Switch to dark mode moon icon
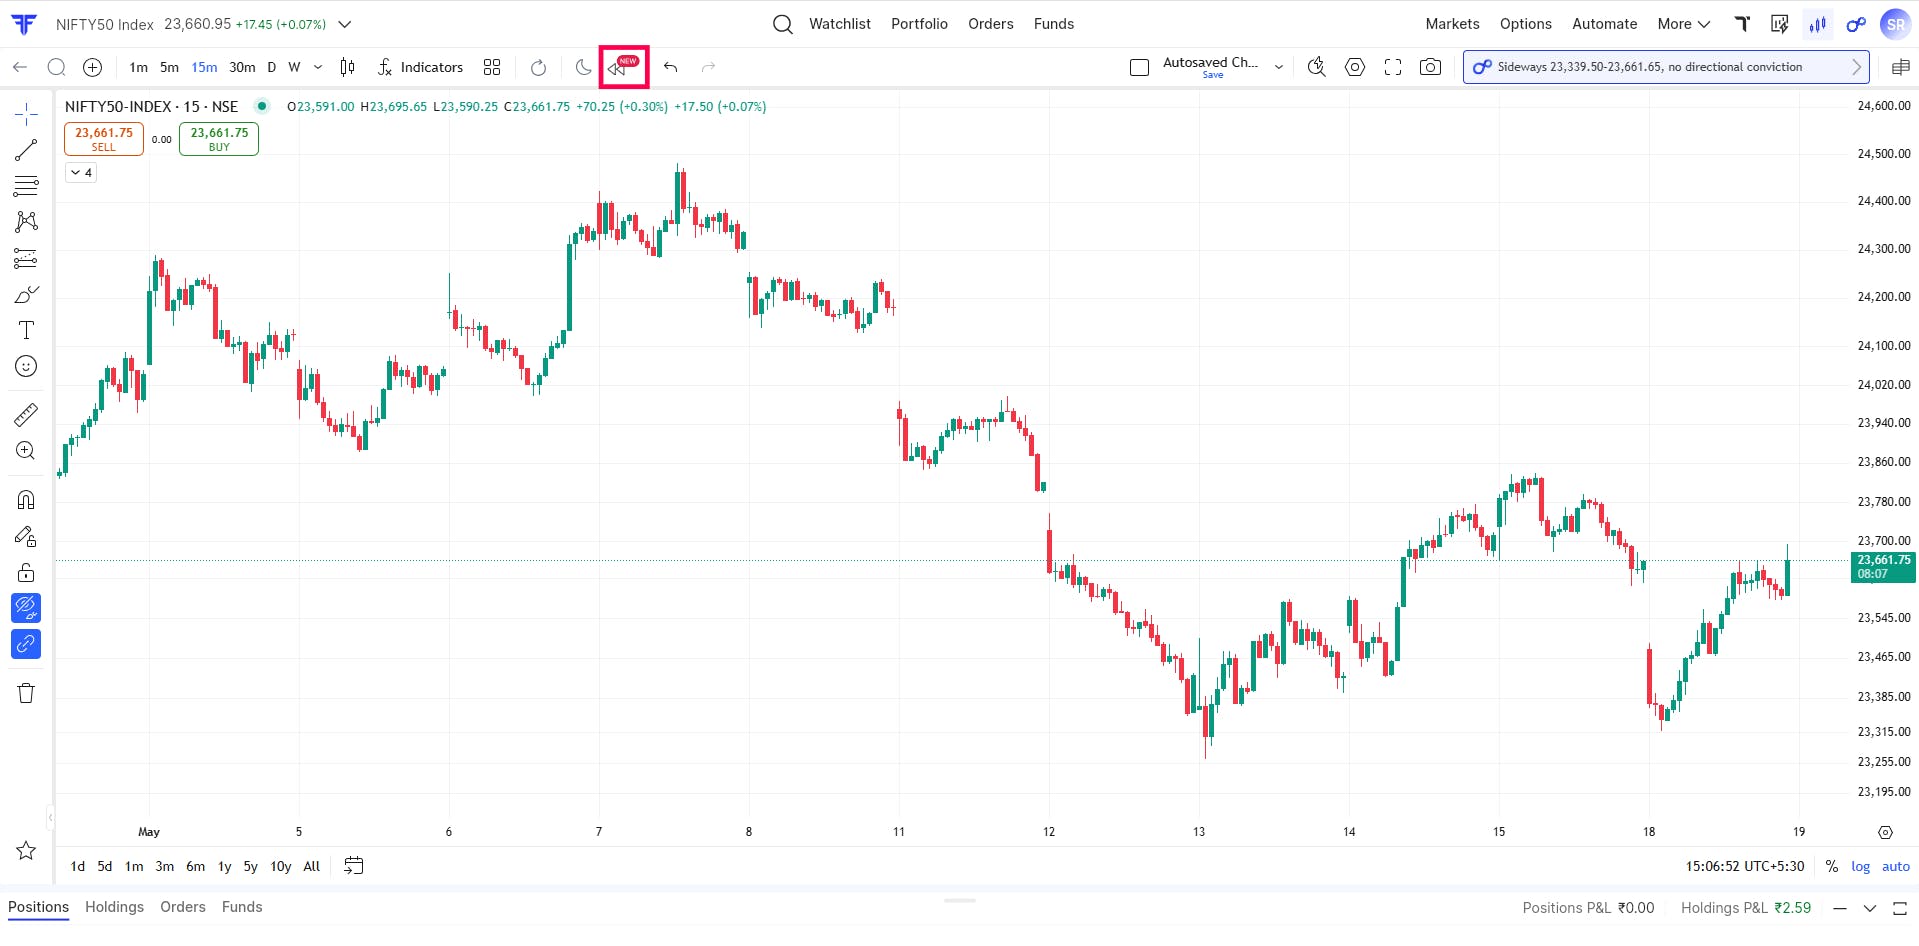This screenshot has height=946, width=1919. pos(583,67)
